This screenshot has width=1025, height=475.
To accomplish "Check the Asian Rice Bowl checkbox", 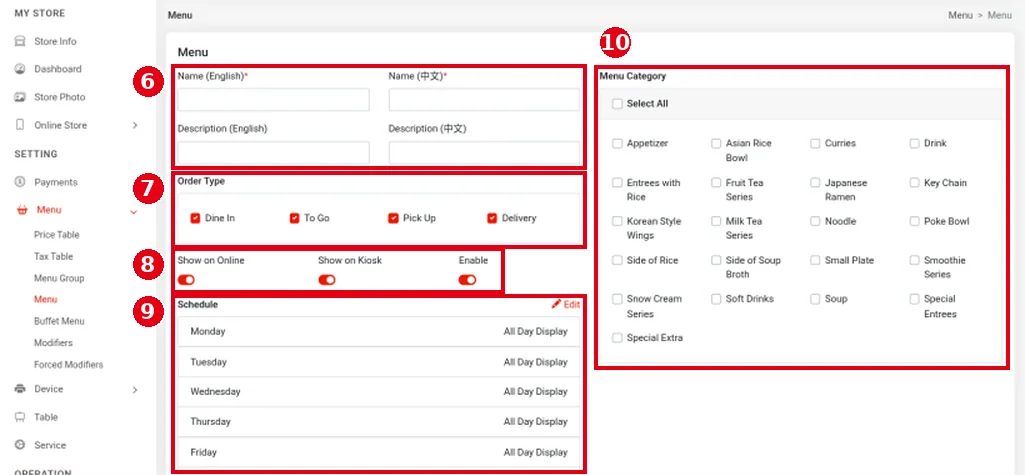I will click(x=716, y=144).
